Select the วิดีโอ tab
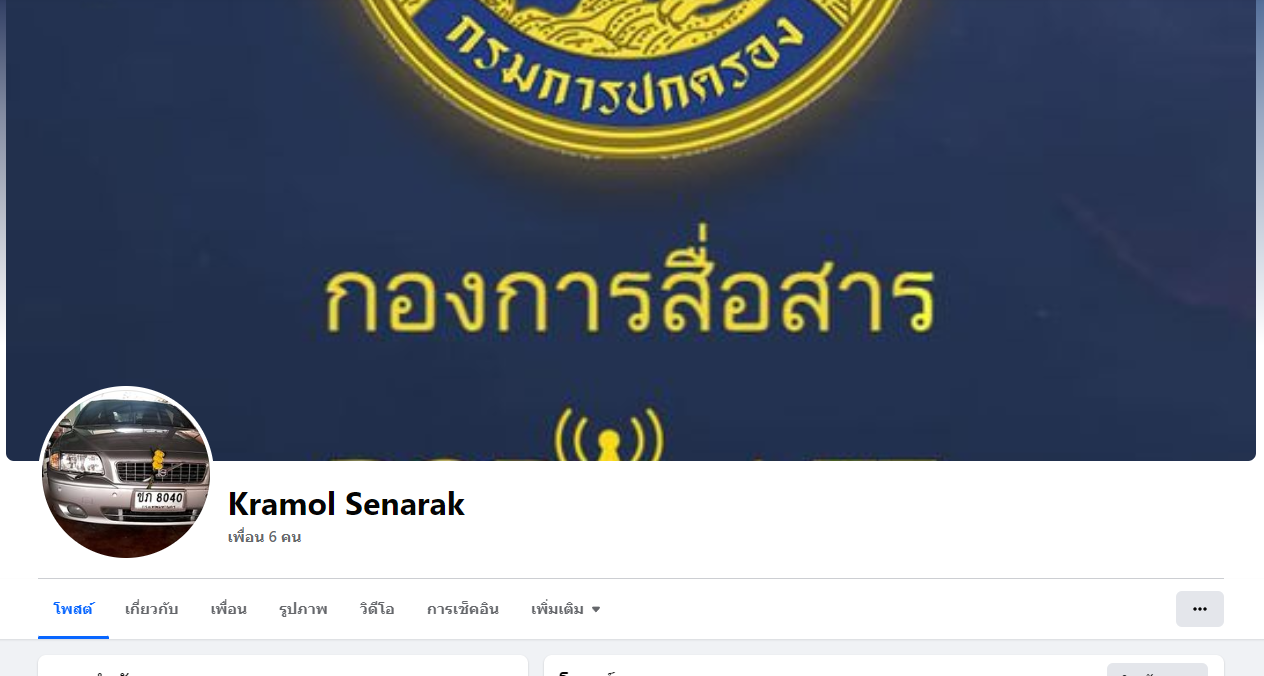Image resolution: width=1264 pixels, height=676 pixels. pyautogui.click(x=377, y=609)
